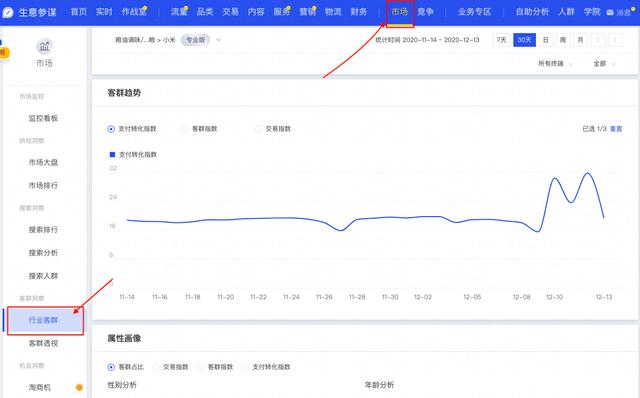Click the 12-13 x-axis date label
The width and height of the screenshot is (640, 398).
pyautogui.click(x=604, y=297)
